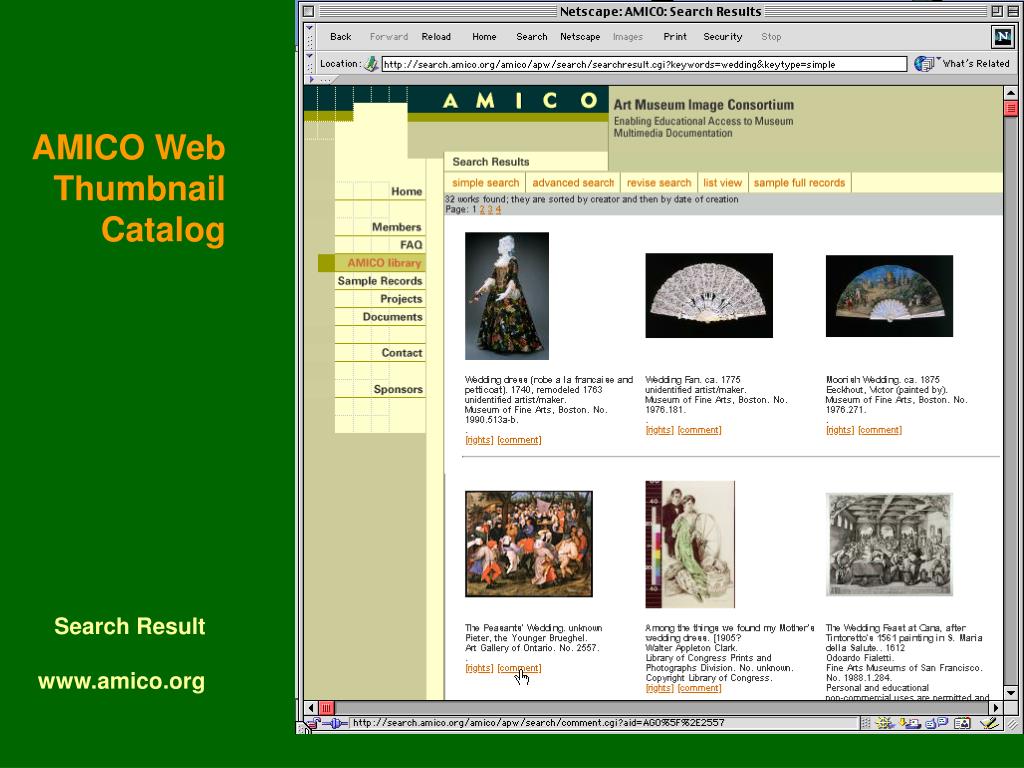Image resolution: width=1024 pixels, height=768 pixels.
Task: Switch to list view tab
Action: click(x=722, y=183)
